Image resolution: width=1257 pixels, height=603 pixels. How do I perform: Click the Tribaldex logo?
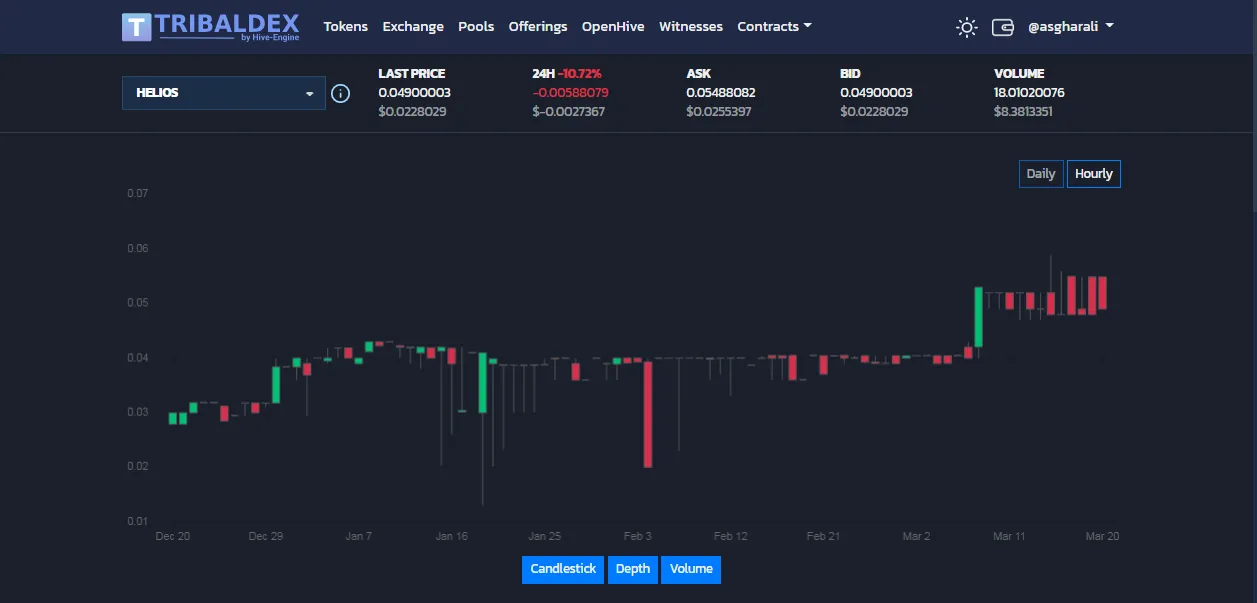210,27
